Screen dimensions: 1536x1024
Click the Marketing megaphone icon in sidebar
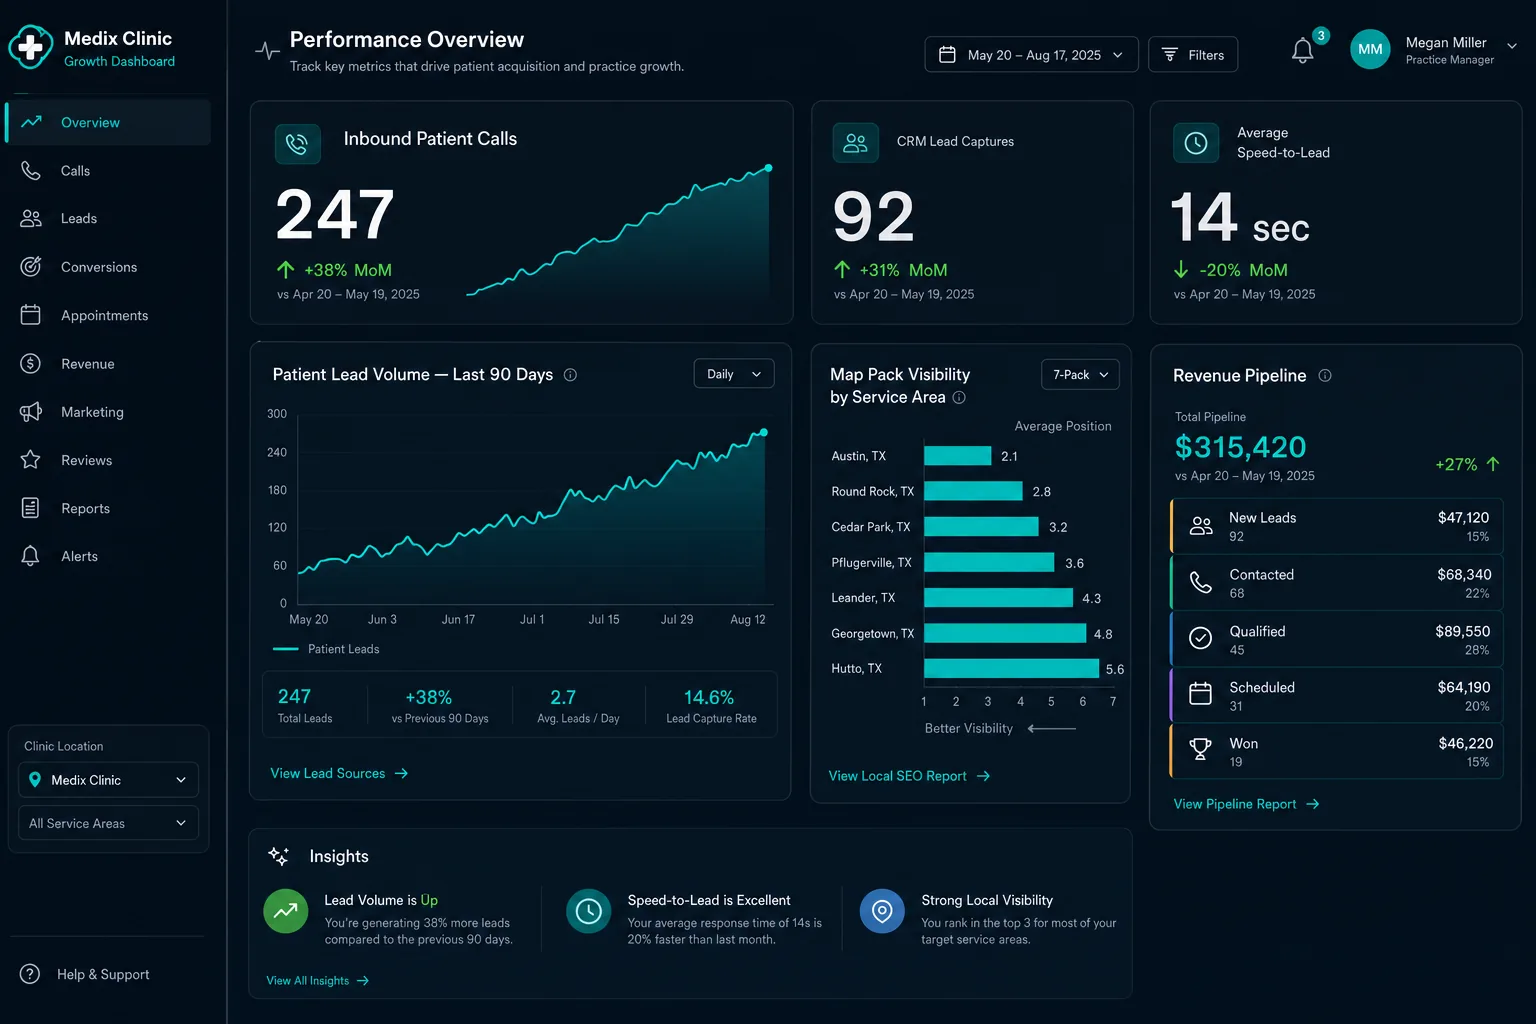point(31,412)
